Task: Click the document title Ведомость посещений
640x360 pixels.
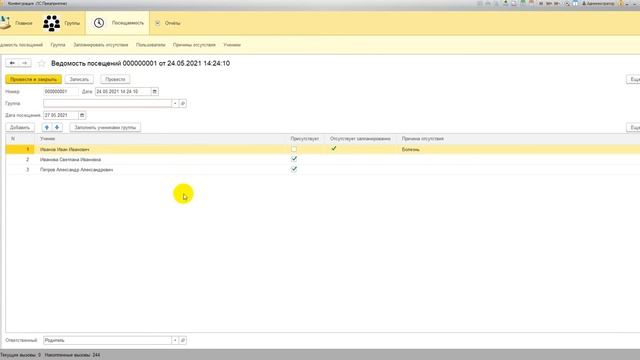Action: coord(140,63)
